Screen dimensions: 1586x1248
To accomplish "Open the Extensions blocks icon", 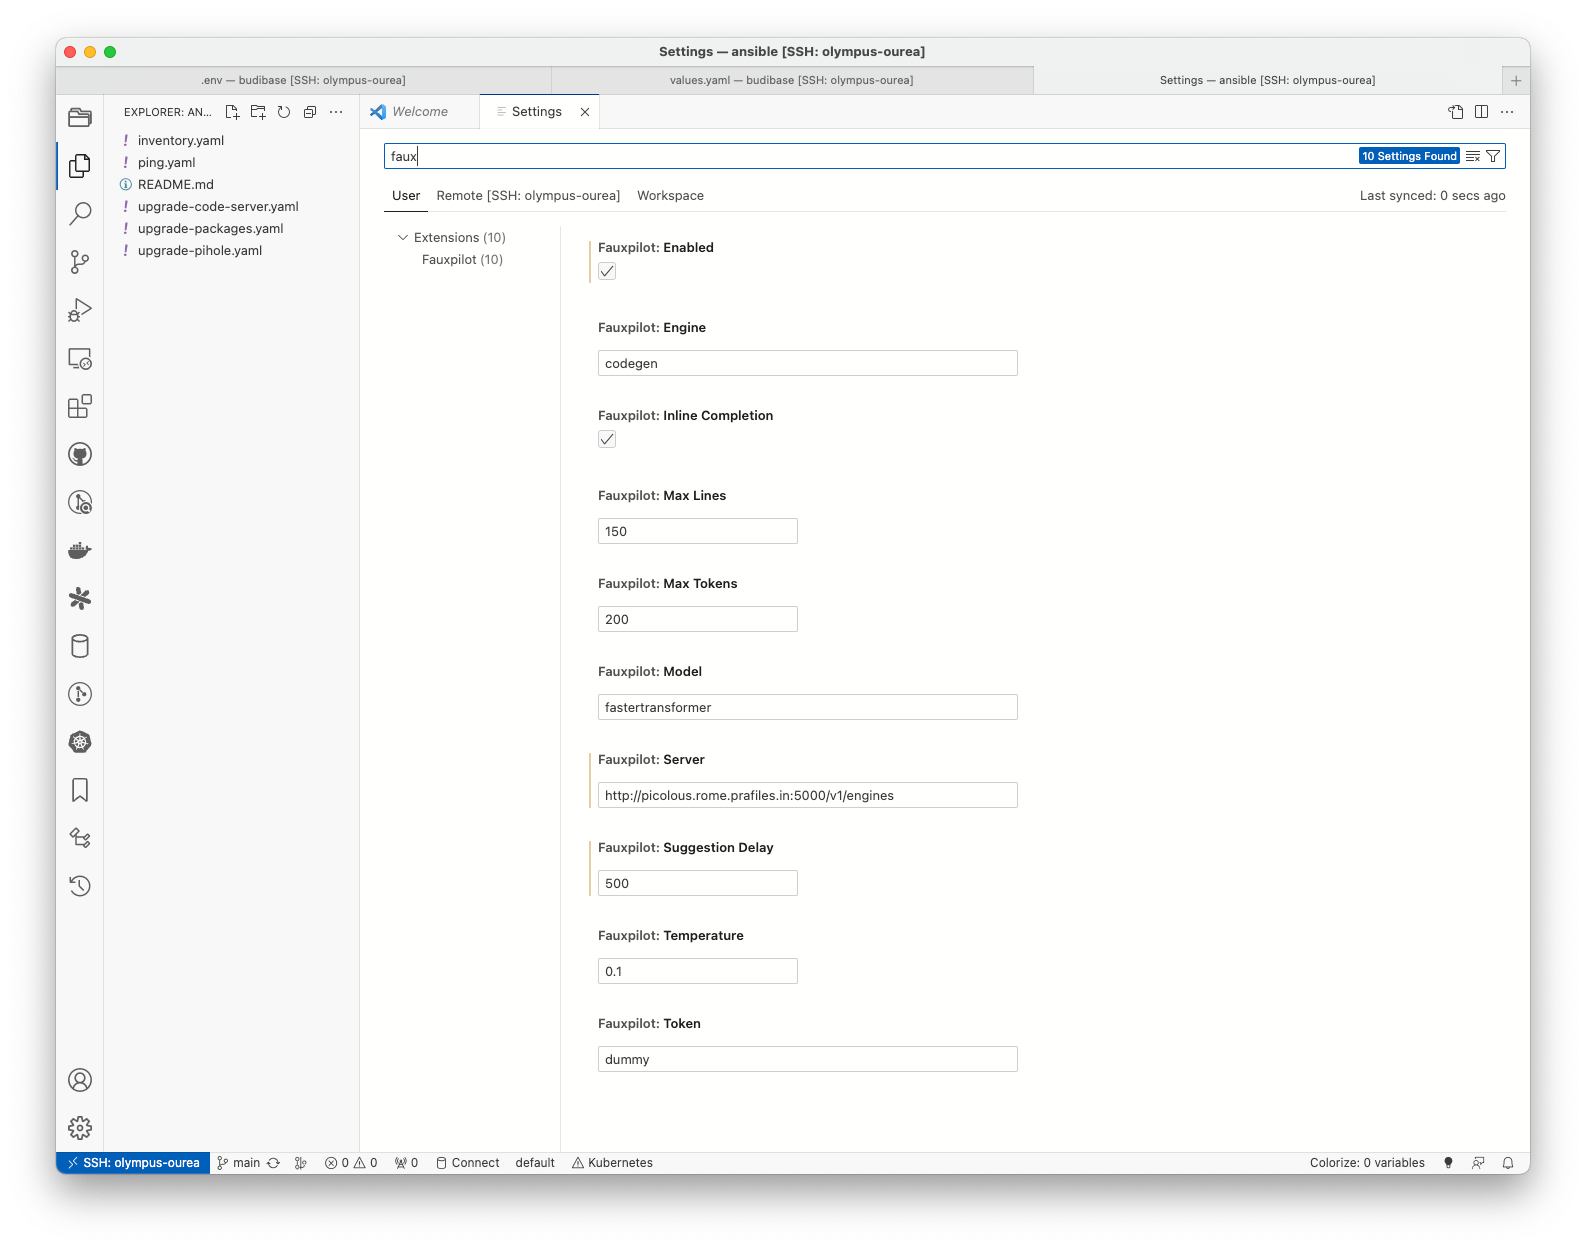I will pos(80,406).
